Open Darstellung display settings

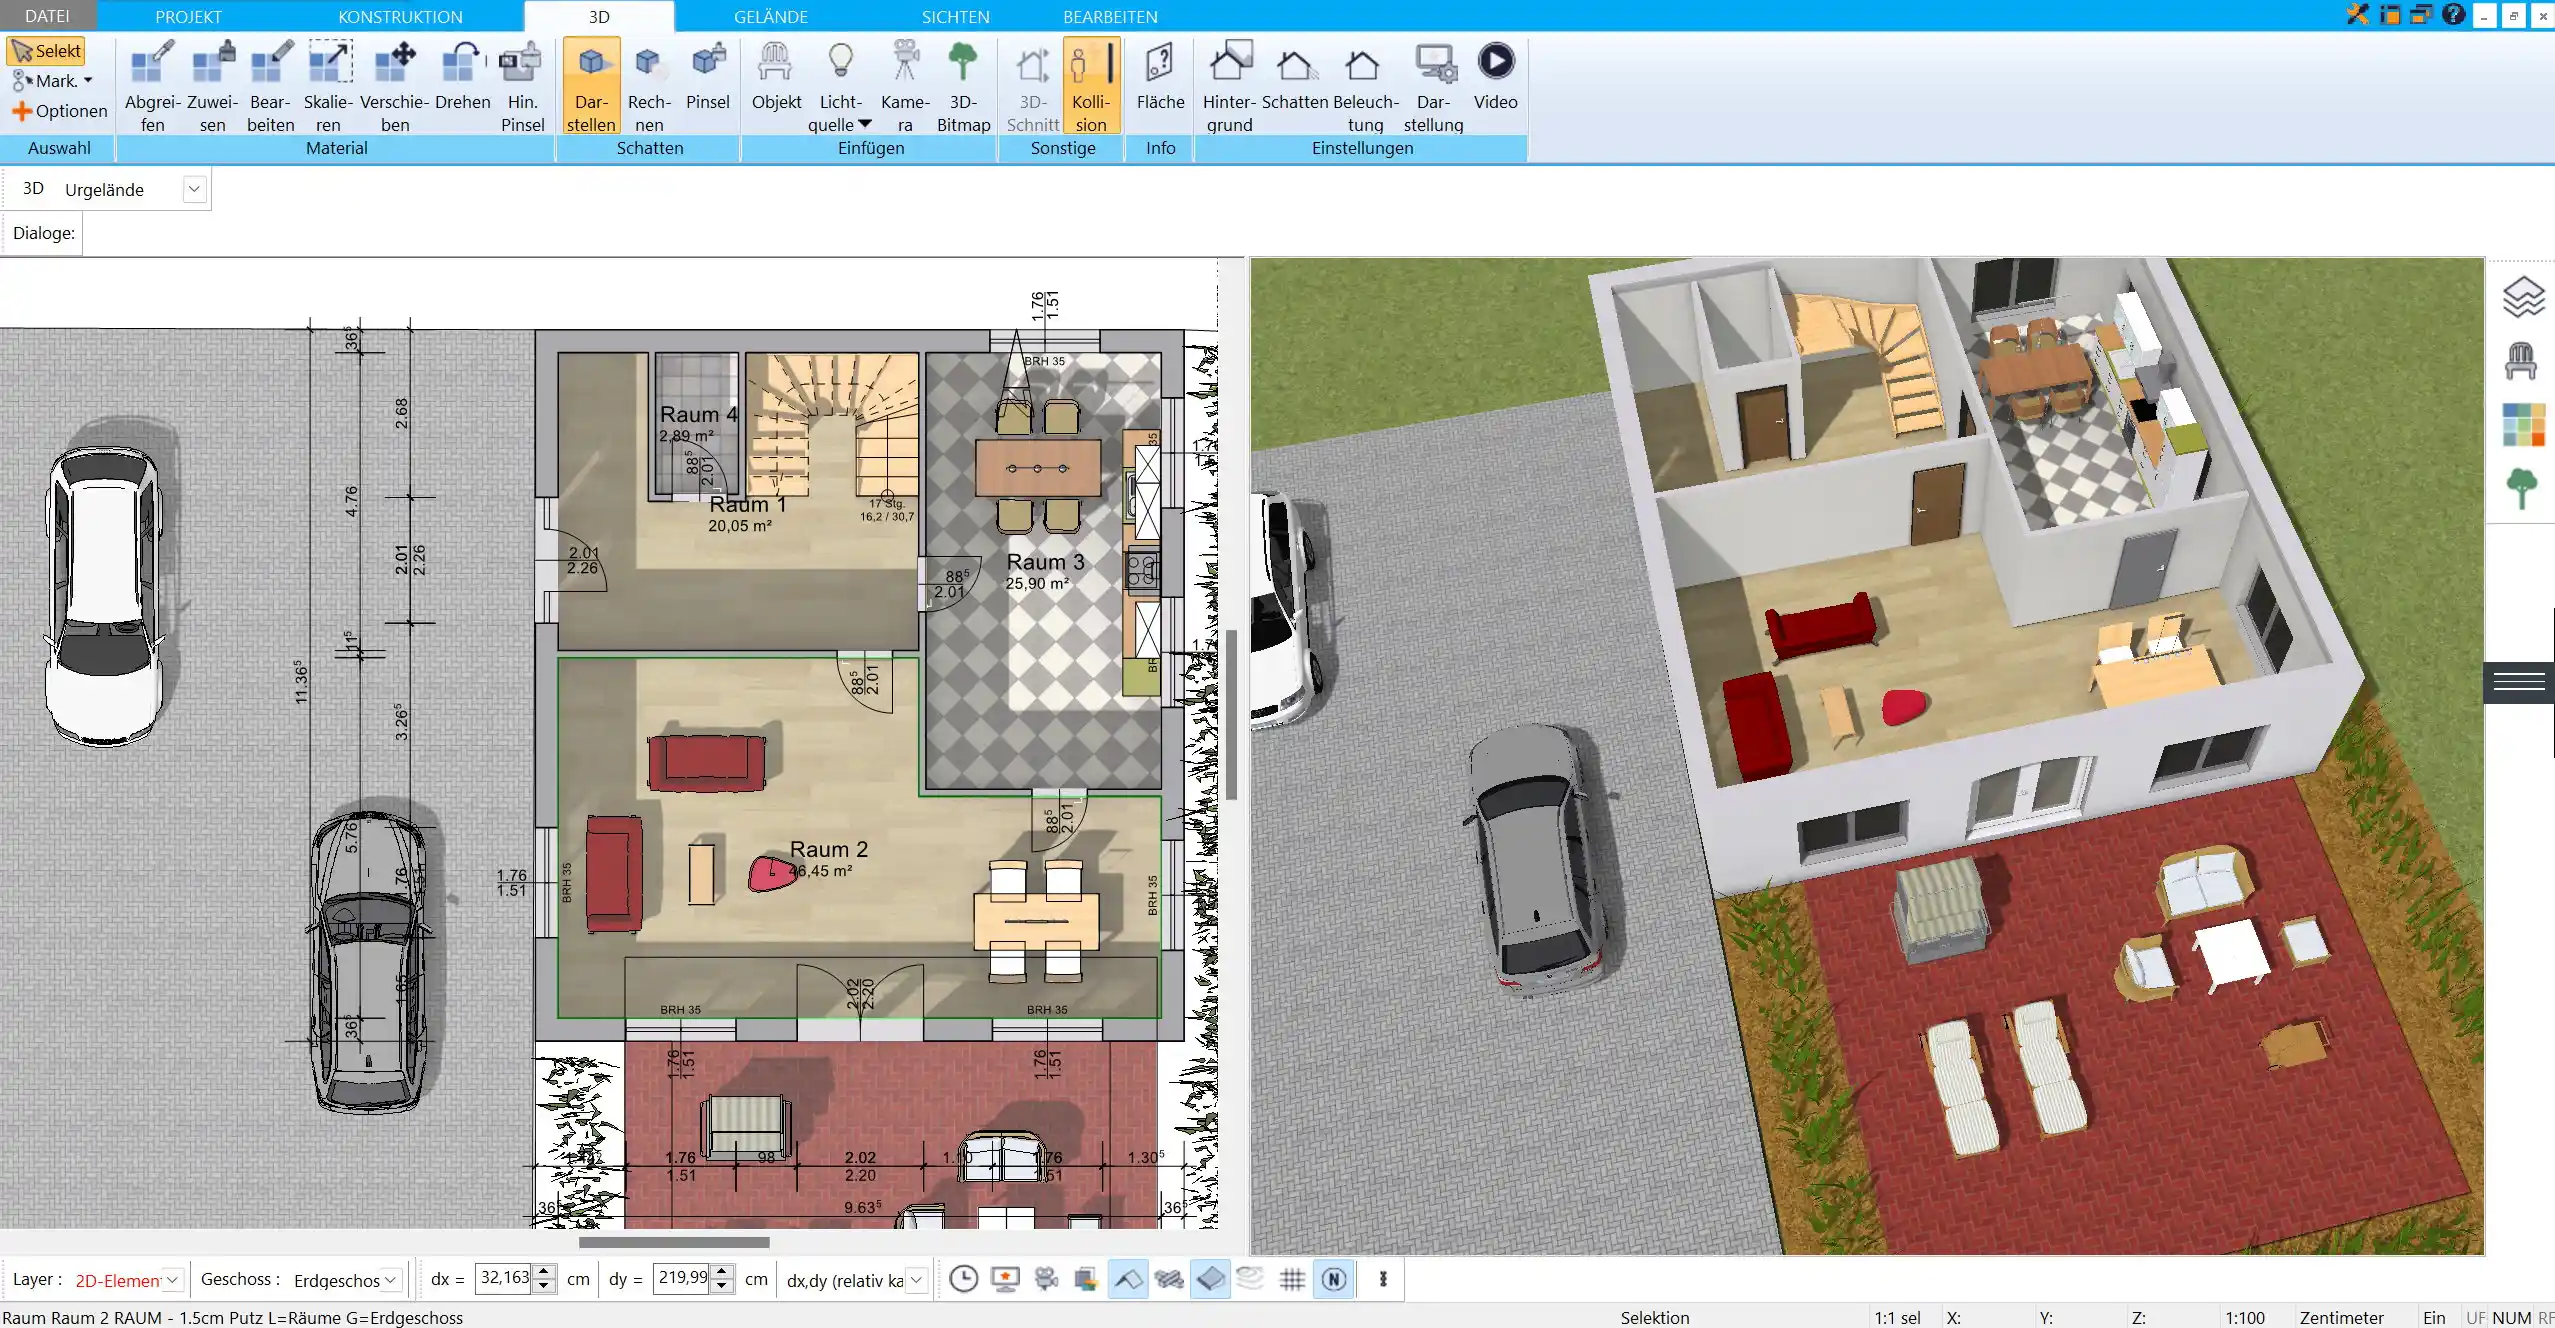point(1433,85)
